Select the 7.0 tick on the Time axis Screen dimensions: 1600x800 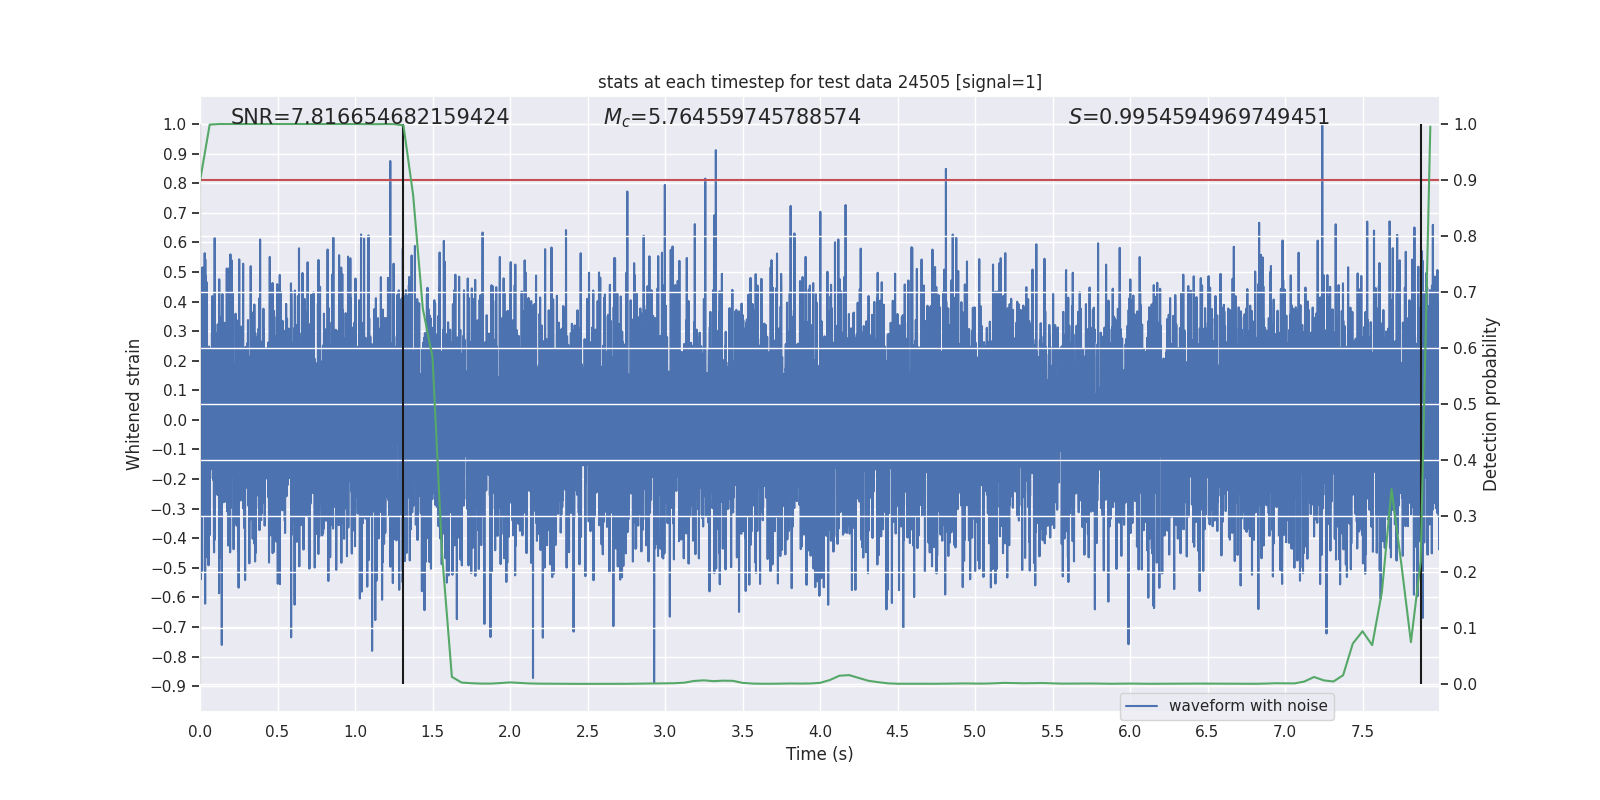click(1285, 731)
